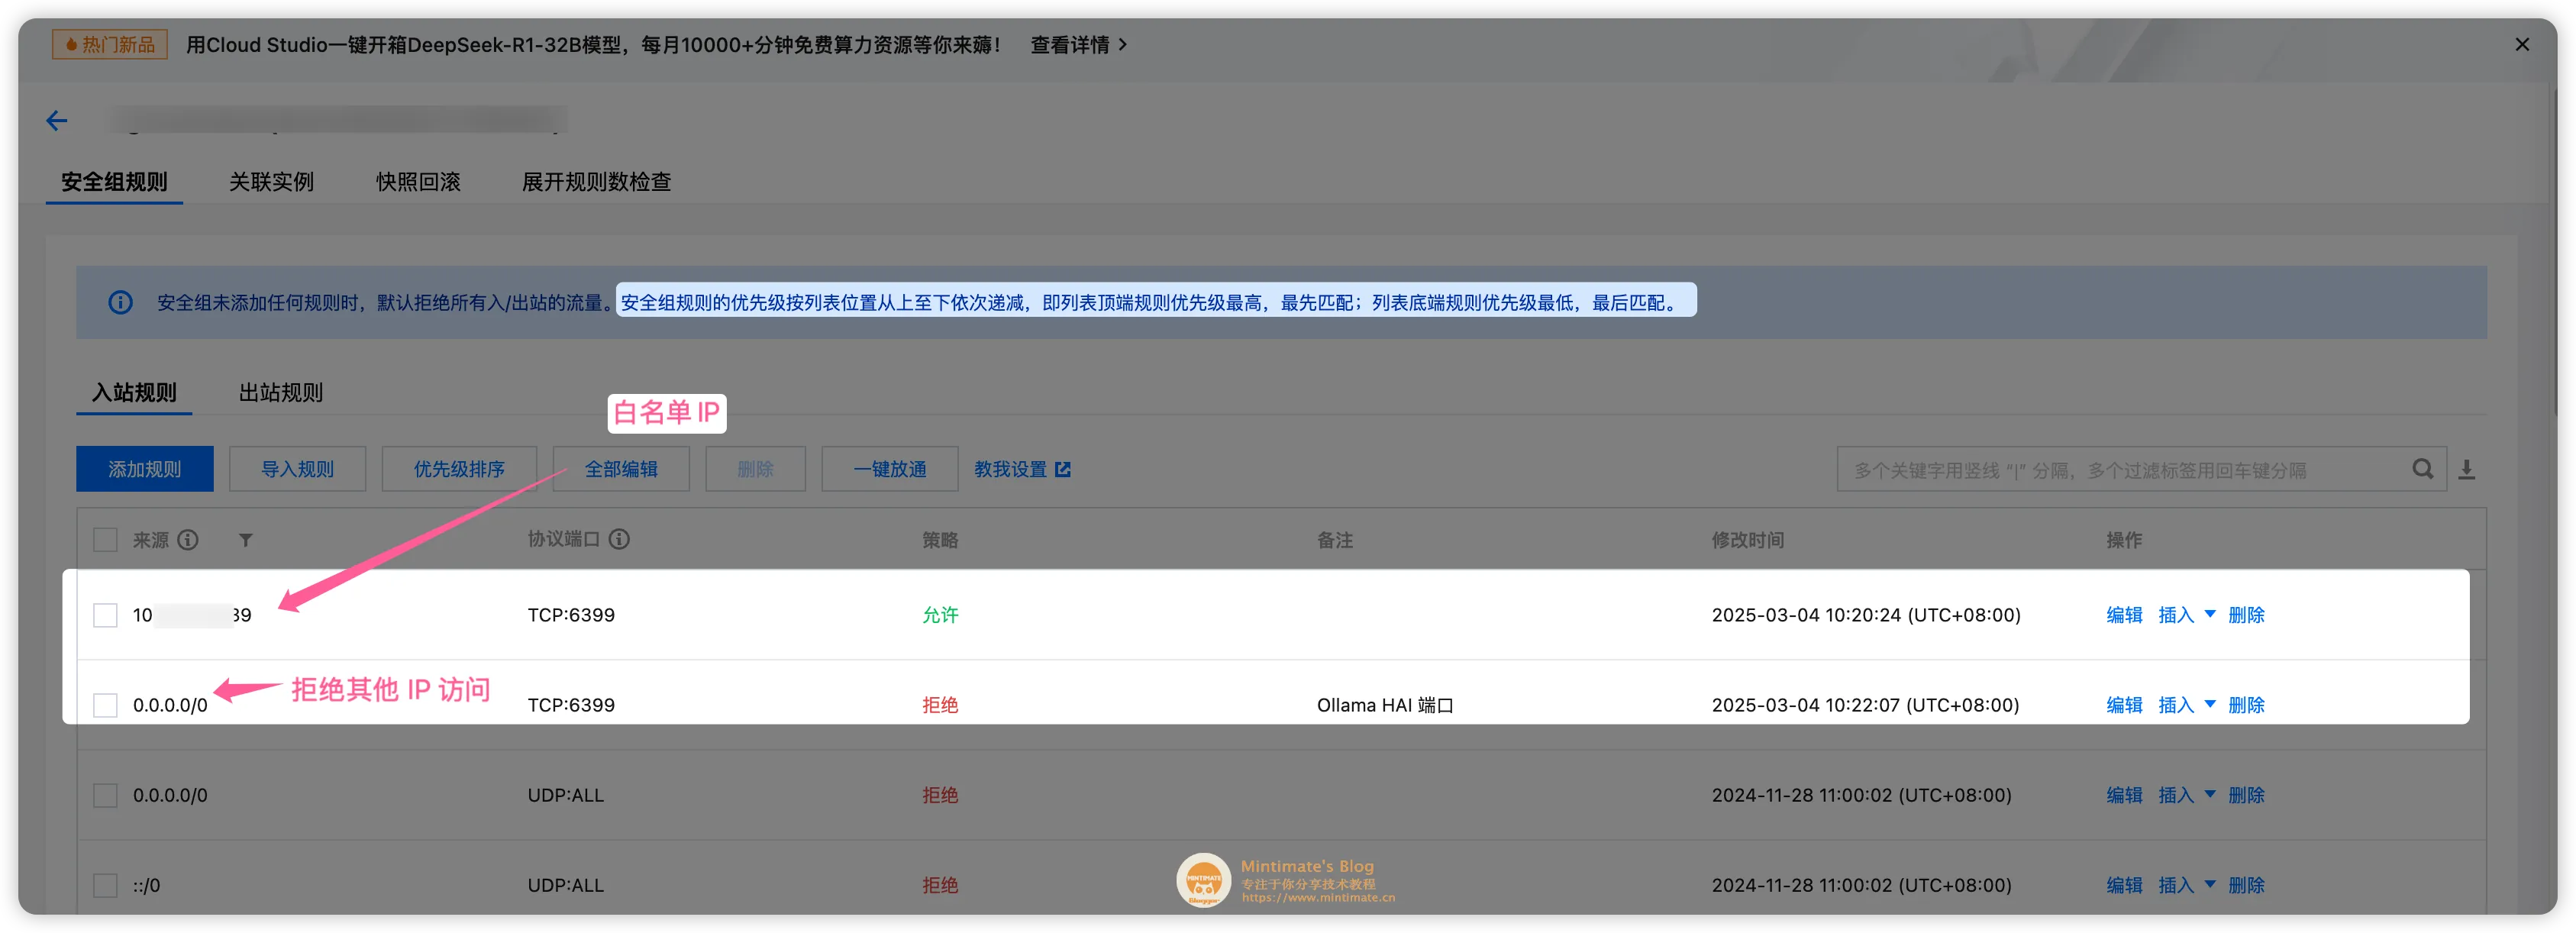Click the info icon next to 协议端口 column
Screen dimensions: 2576x933
click(621, 539)
